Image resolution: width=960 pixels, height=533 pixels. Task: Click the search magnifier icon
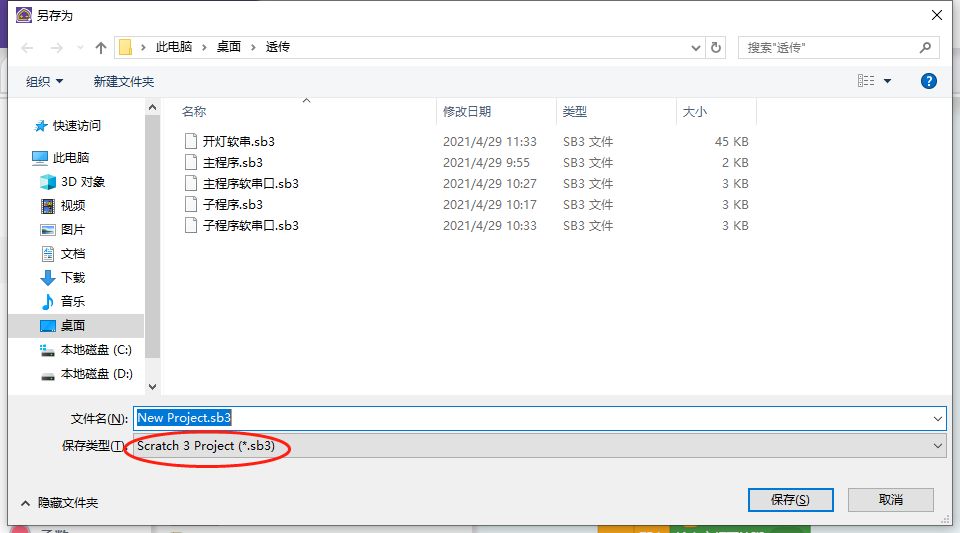(925, 48)
